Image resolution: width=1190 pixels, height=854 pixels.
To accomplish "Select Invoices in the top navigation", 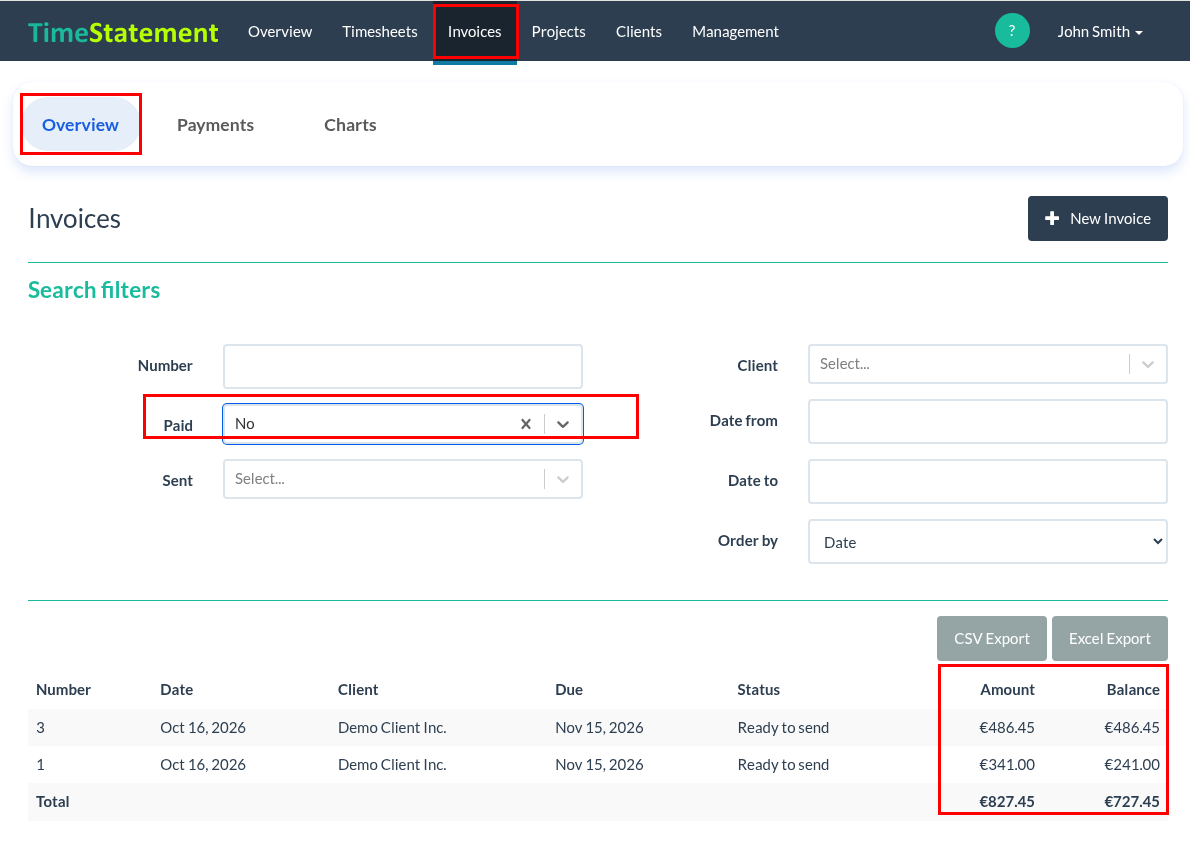I will click(x=474, y=32).
